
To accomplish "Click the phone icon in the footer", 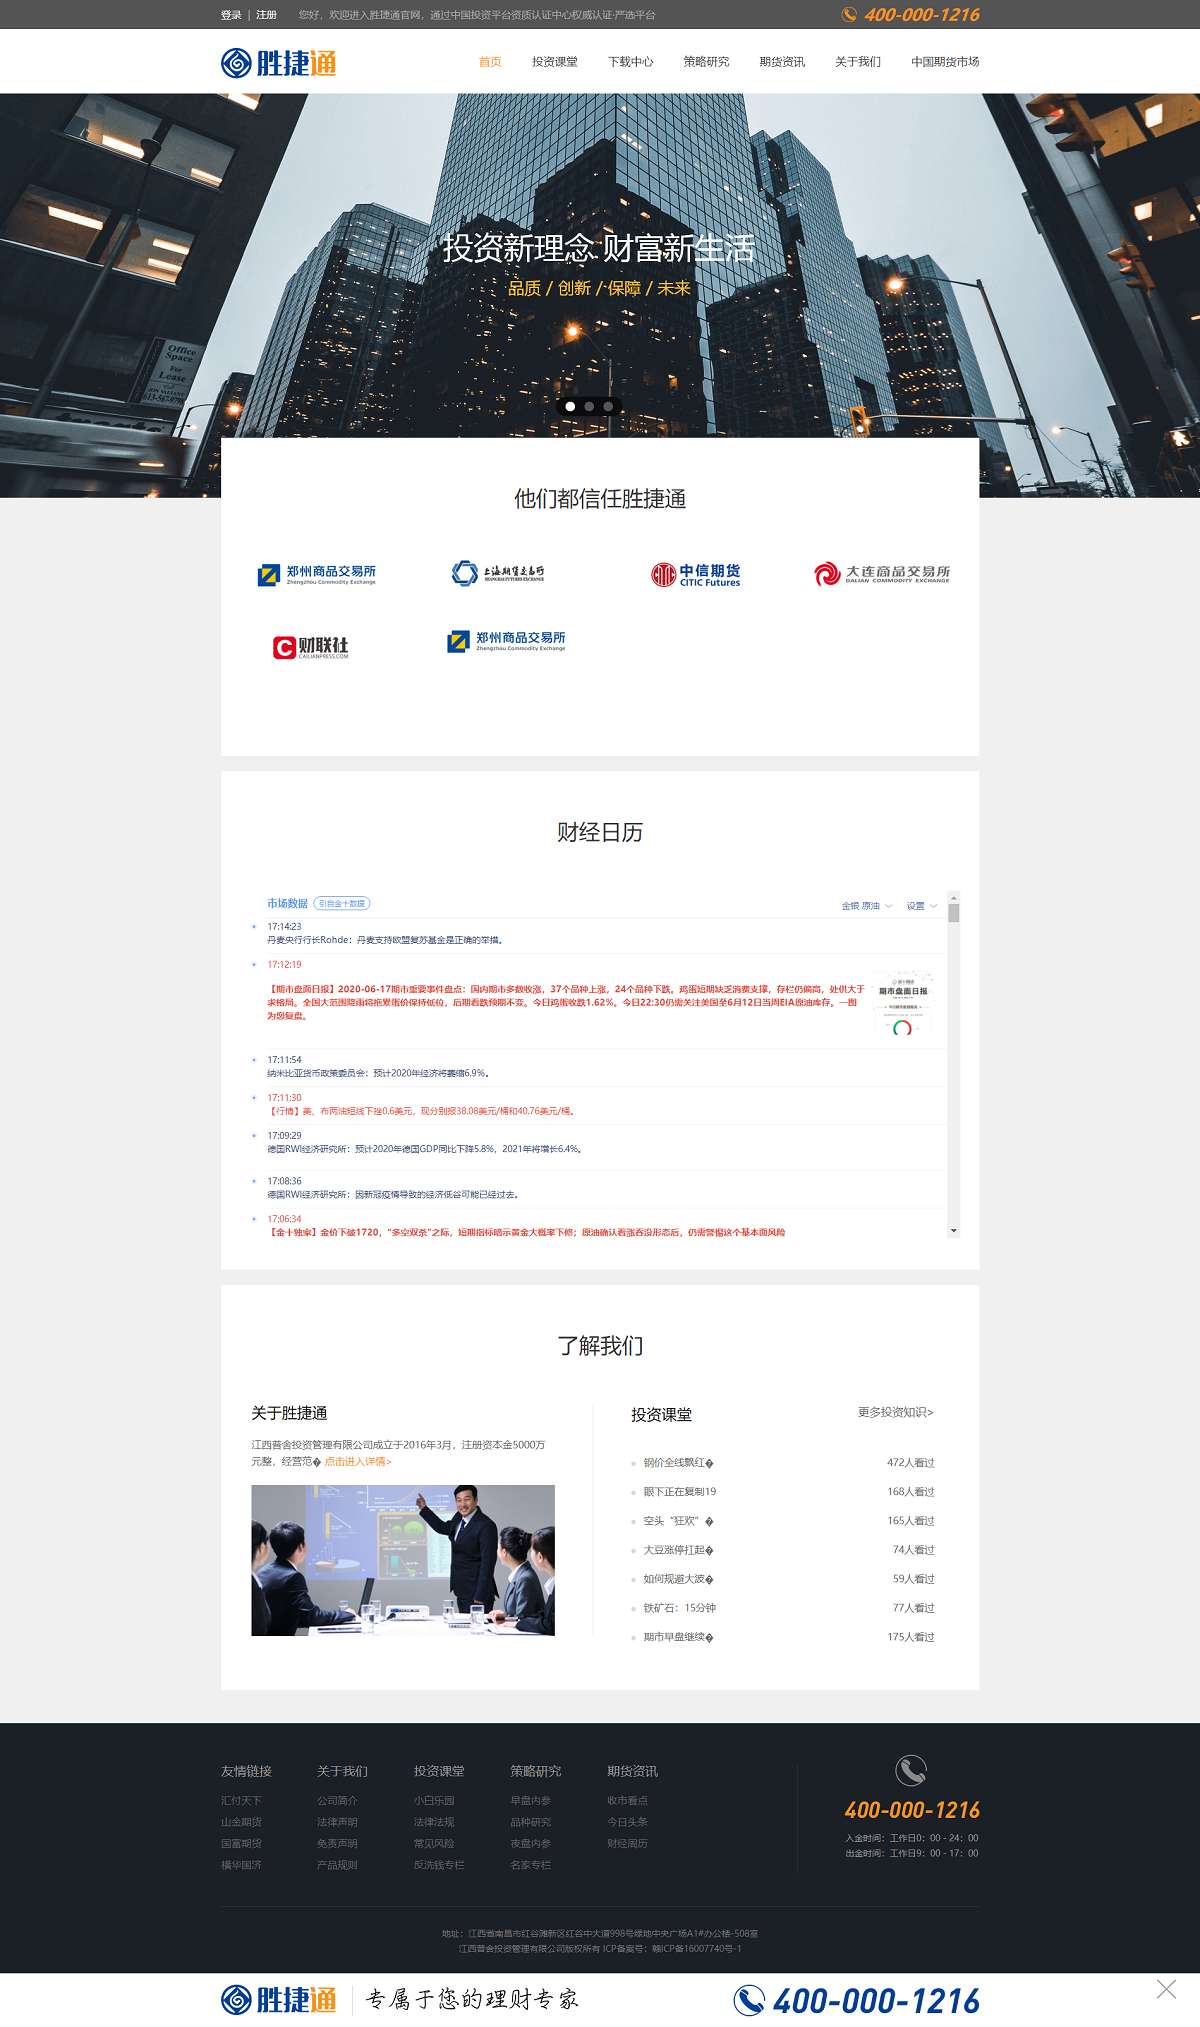I will click(x=910, y=1771).
